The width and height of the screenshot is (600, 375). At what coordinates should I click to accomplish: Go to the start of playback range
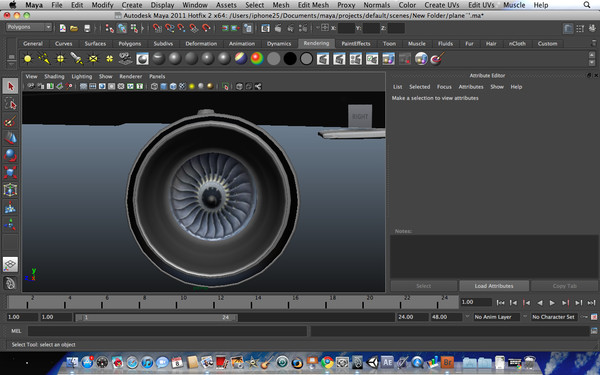[500, 303]
